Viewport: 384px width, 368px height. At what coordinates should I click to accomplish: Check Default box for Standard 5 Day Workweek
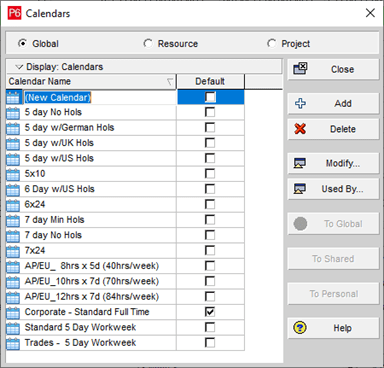[x=210, y=327]
